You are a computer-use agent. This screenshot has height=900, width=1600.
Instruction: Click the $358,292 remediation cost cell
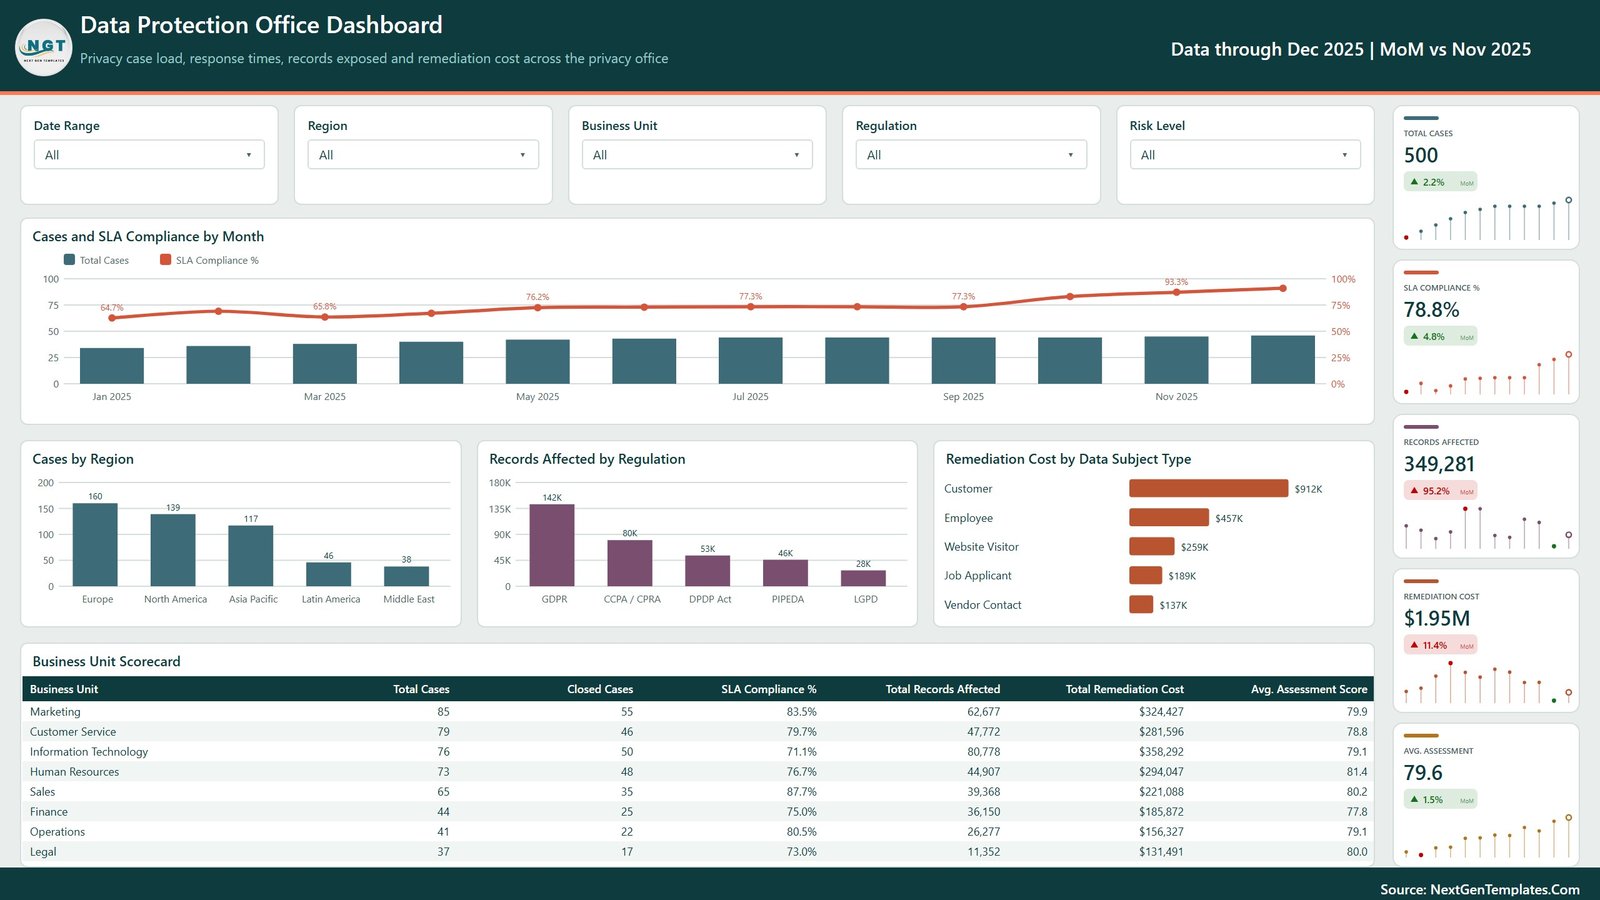1161,752
